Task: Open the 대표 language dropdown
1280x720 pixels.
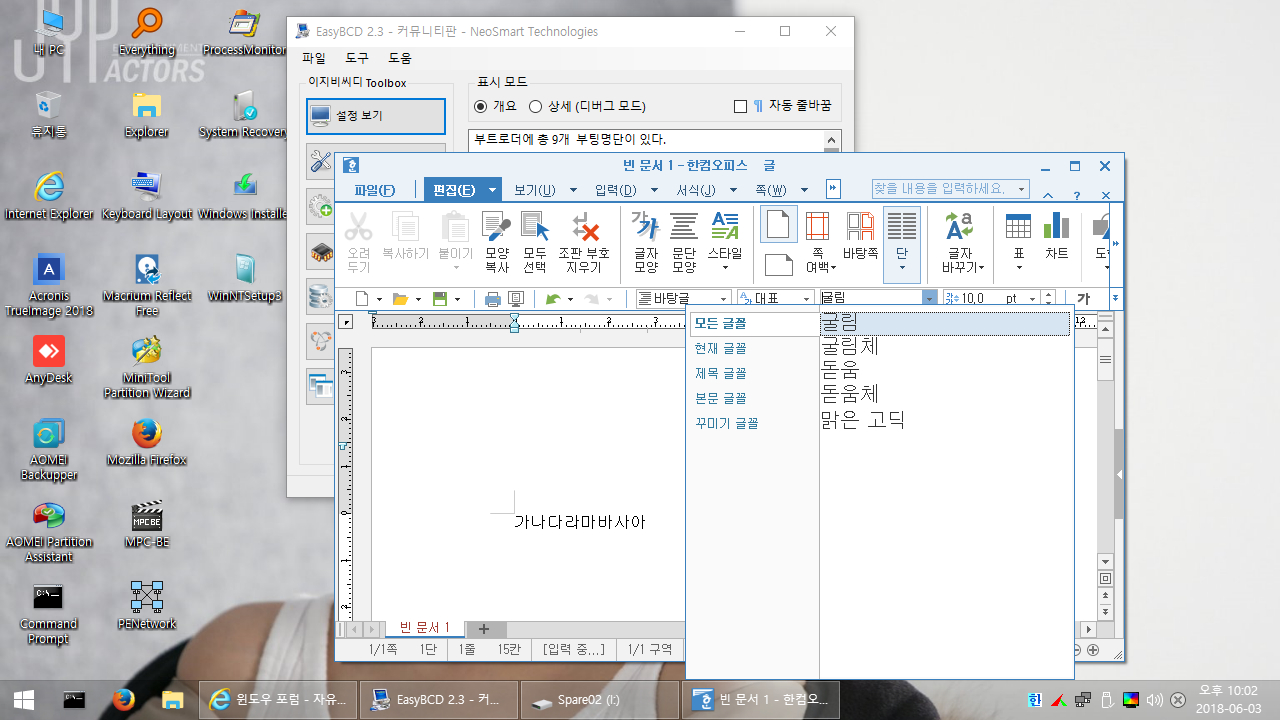Action: pos(807,298)
